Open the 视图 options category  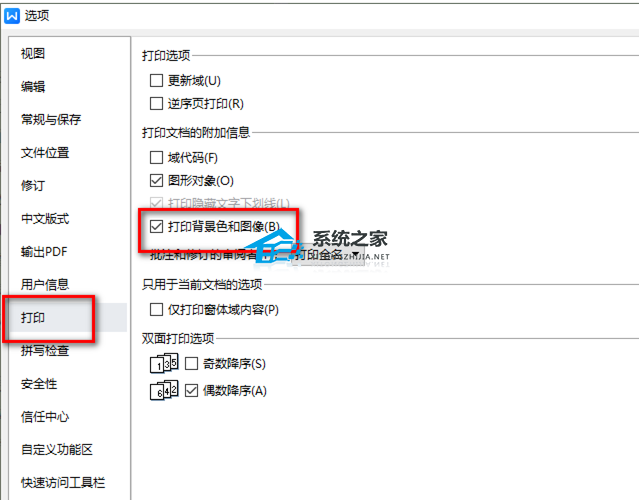(33, 53)
